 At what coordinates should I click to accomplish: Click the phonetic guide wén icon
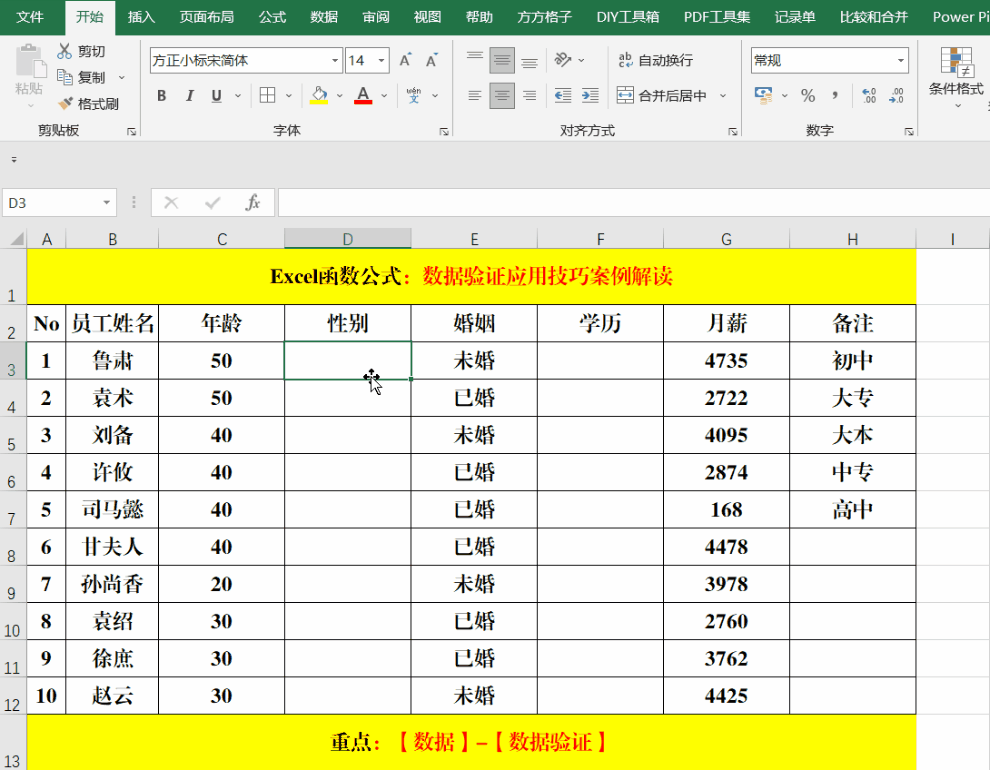click(414, 95)
